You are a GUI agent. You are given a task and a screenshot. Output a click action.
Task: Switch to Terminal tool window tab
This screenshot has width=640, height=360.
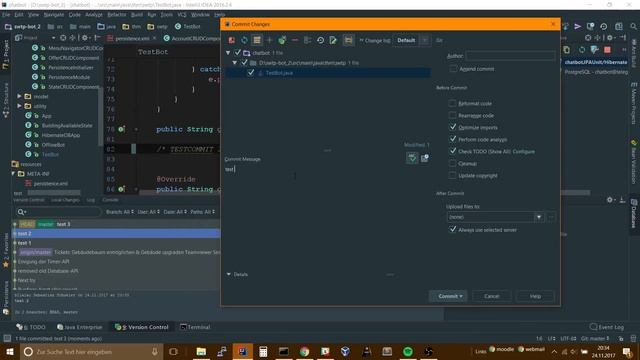[195, 327]
